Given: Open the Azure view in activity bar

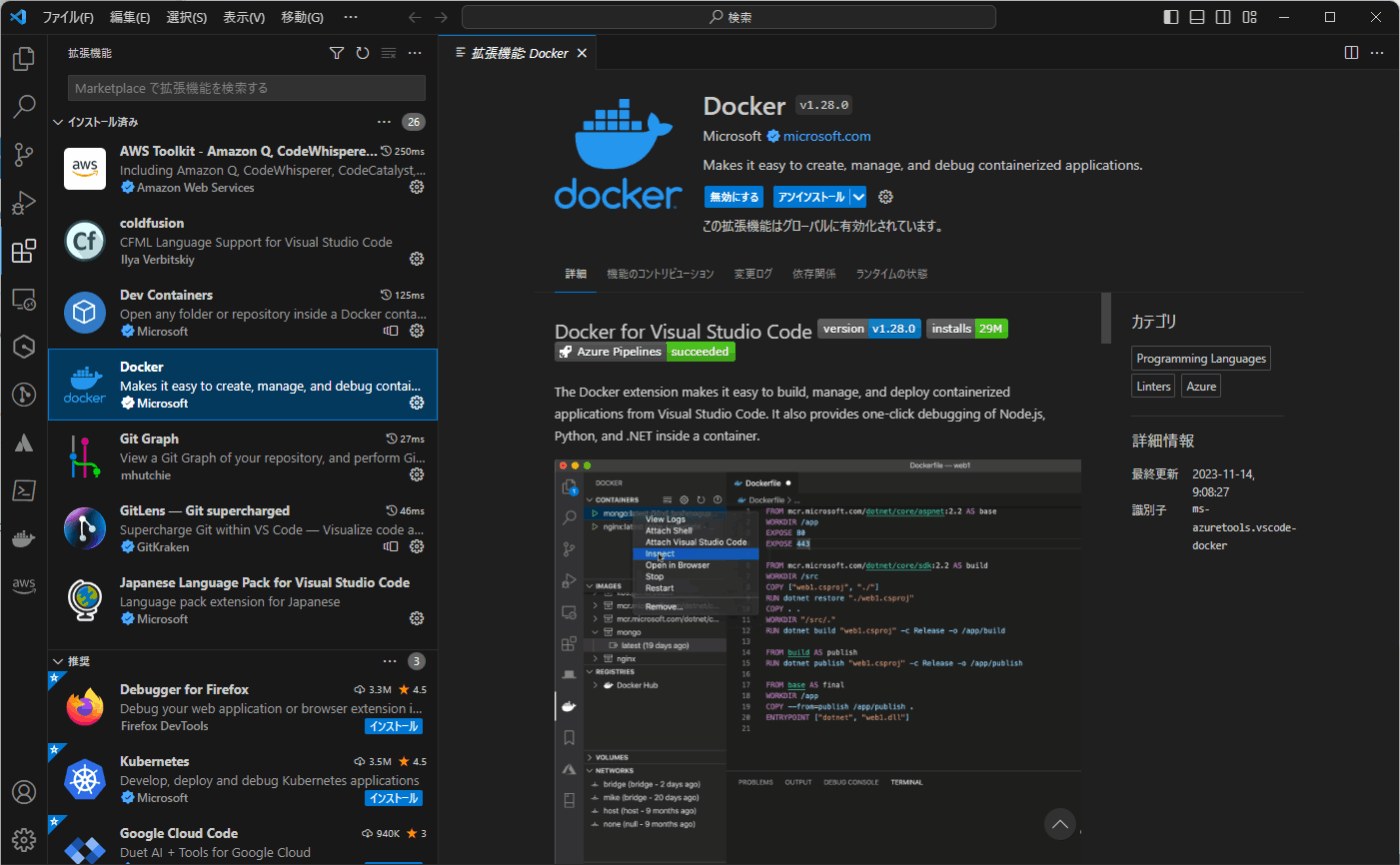Looking at the screenshot, I should [x=24, y=443].
